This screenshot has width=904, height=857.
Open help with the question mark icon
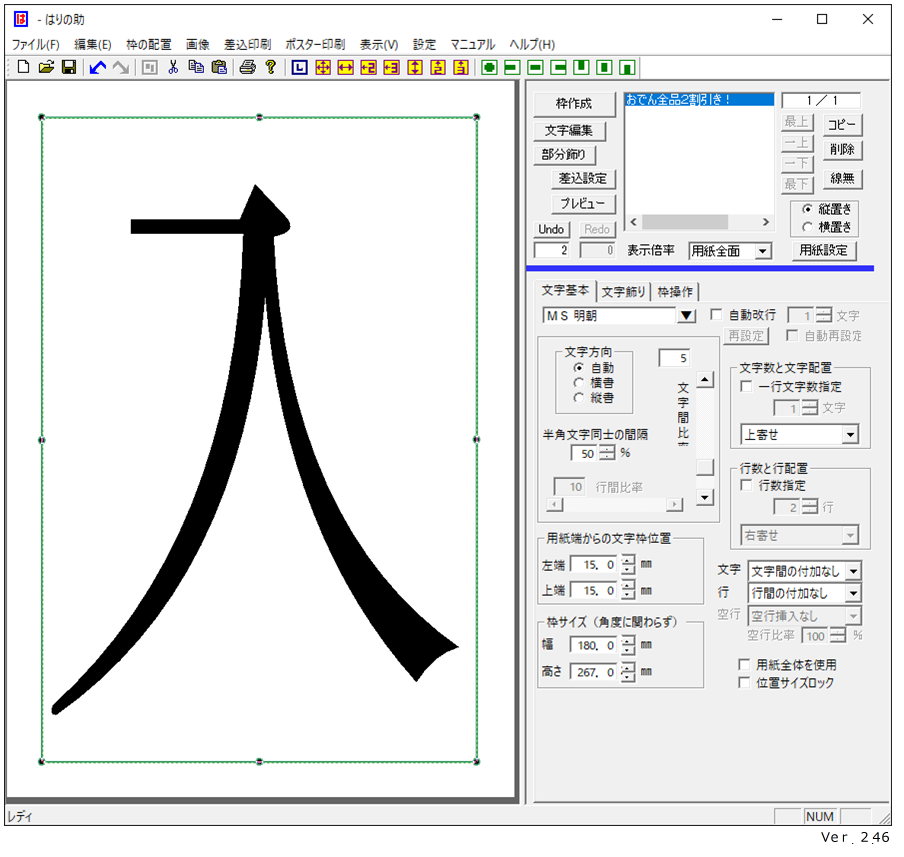pyautogui.click(x=270, y=67)
